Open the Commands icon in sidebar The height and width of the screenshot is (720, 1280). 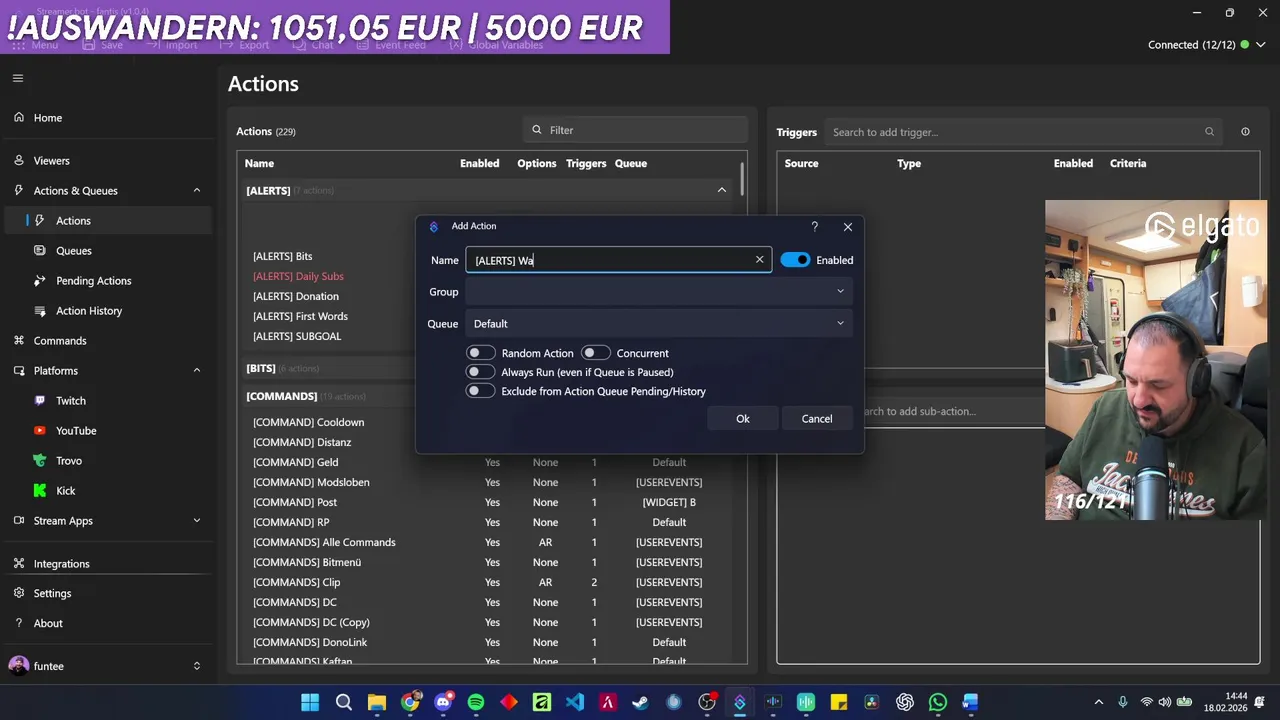click(19, 340)
